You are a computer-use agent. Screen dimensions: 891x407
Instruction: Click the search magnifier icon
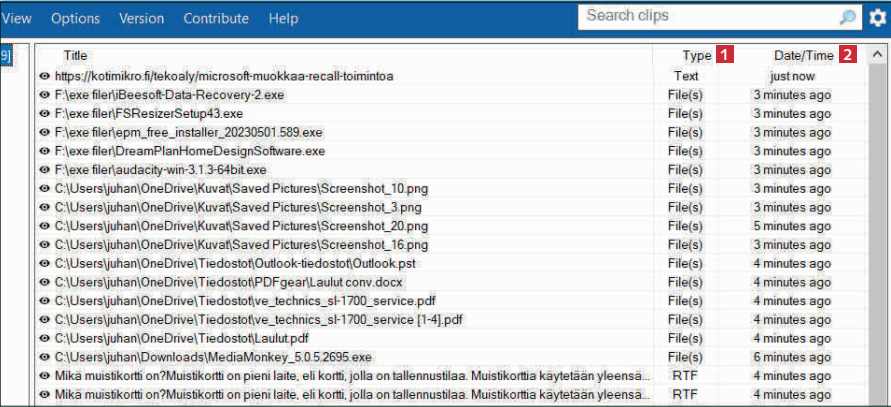(x=846, y=18)
